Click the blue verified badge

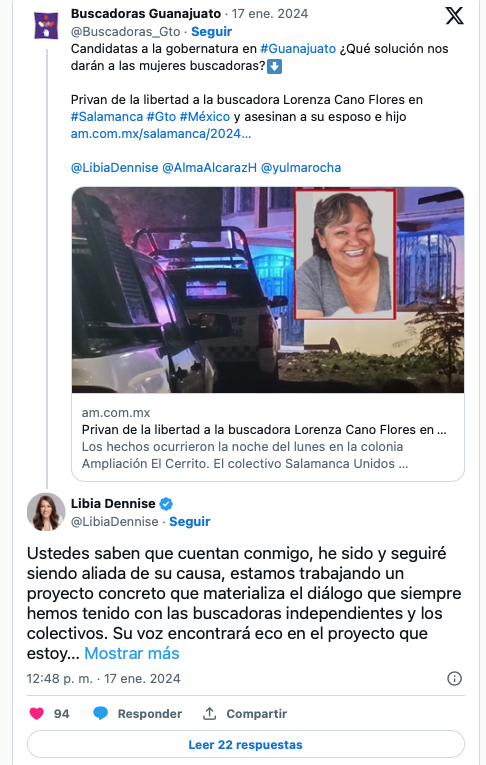tap(166, 503)
